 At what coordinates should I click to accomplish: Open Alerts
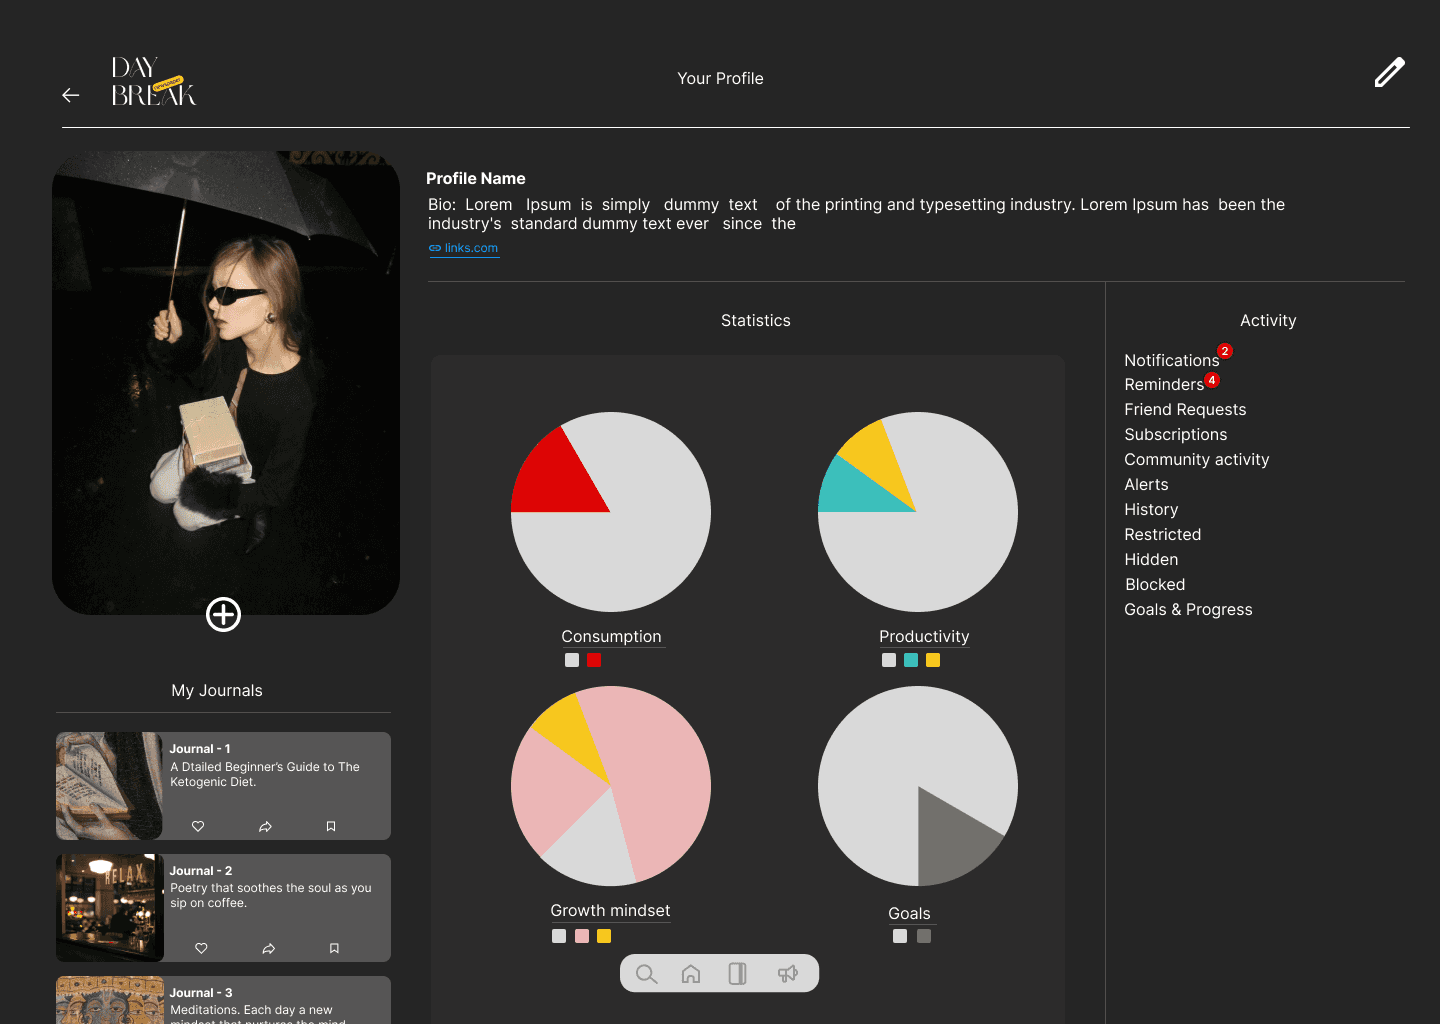tap(1146, 484)
